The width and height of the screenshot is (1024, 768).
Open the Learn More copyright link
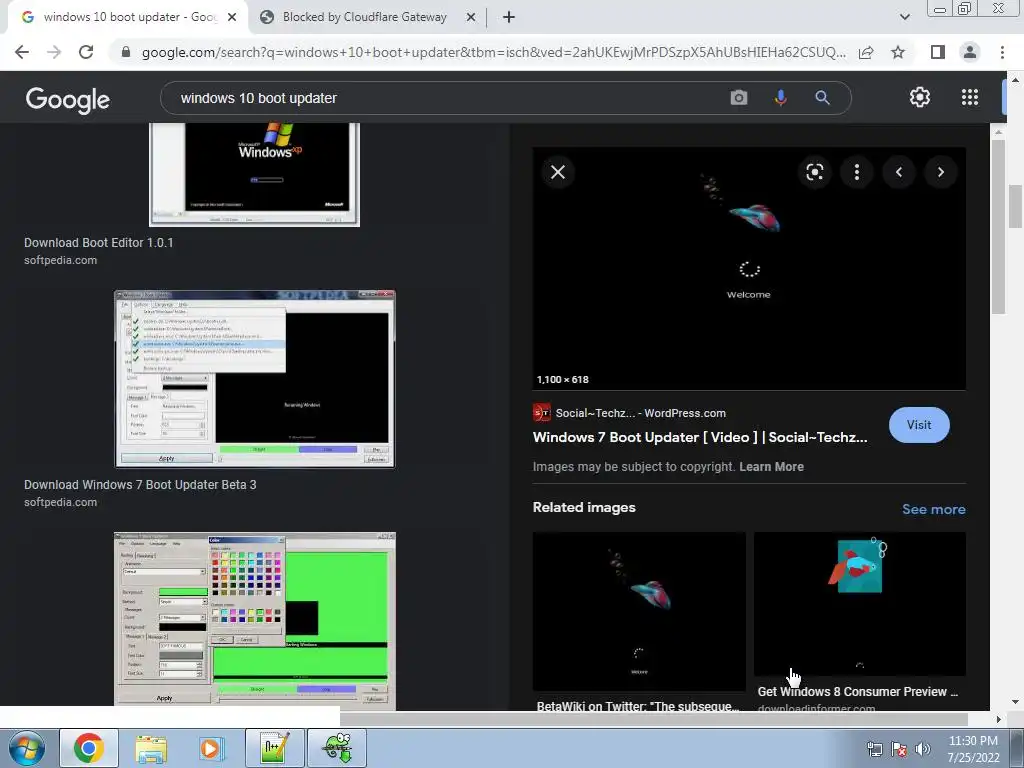click(x=771, y=467)
